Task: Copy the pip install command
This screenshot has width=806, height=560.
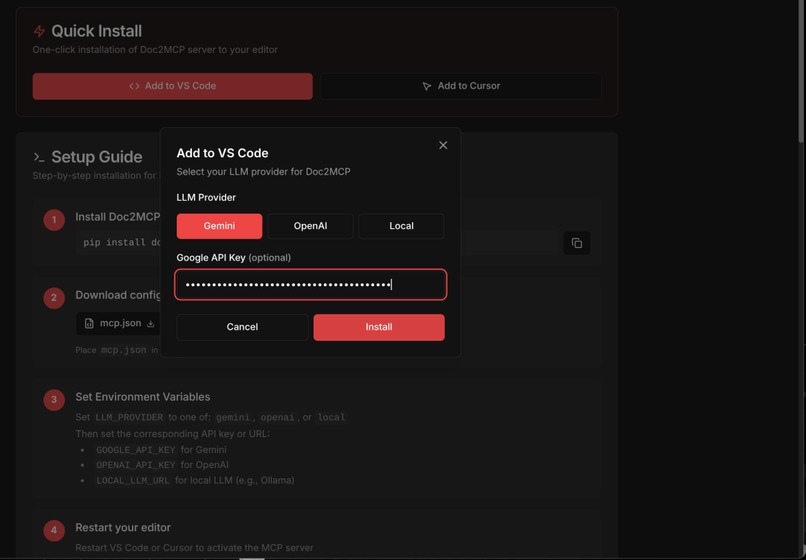Action: pos(577,243)
